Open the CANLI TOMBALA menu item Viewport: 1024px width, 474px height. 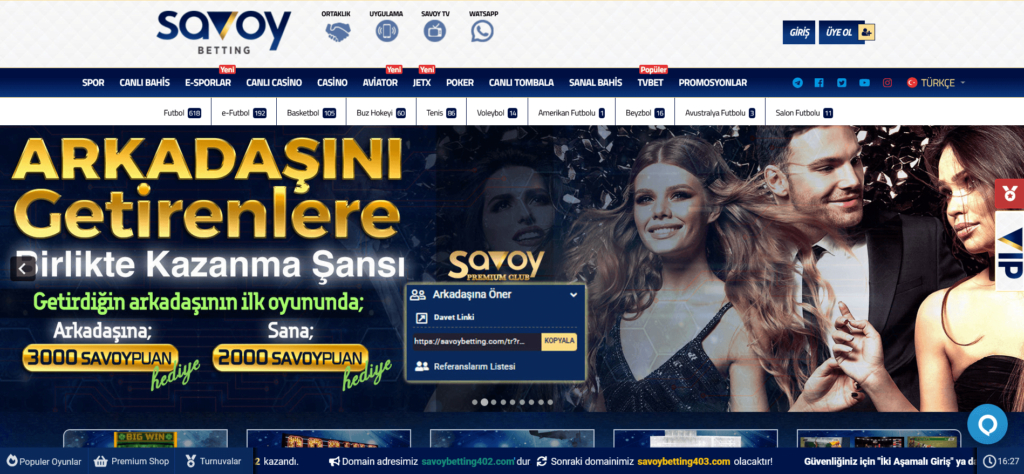(x=521, y=83)
